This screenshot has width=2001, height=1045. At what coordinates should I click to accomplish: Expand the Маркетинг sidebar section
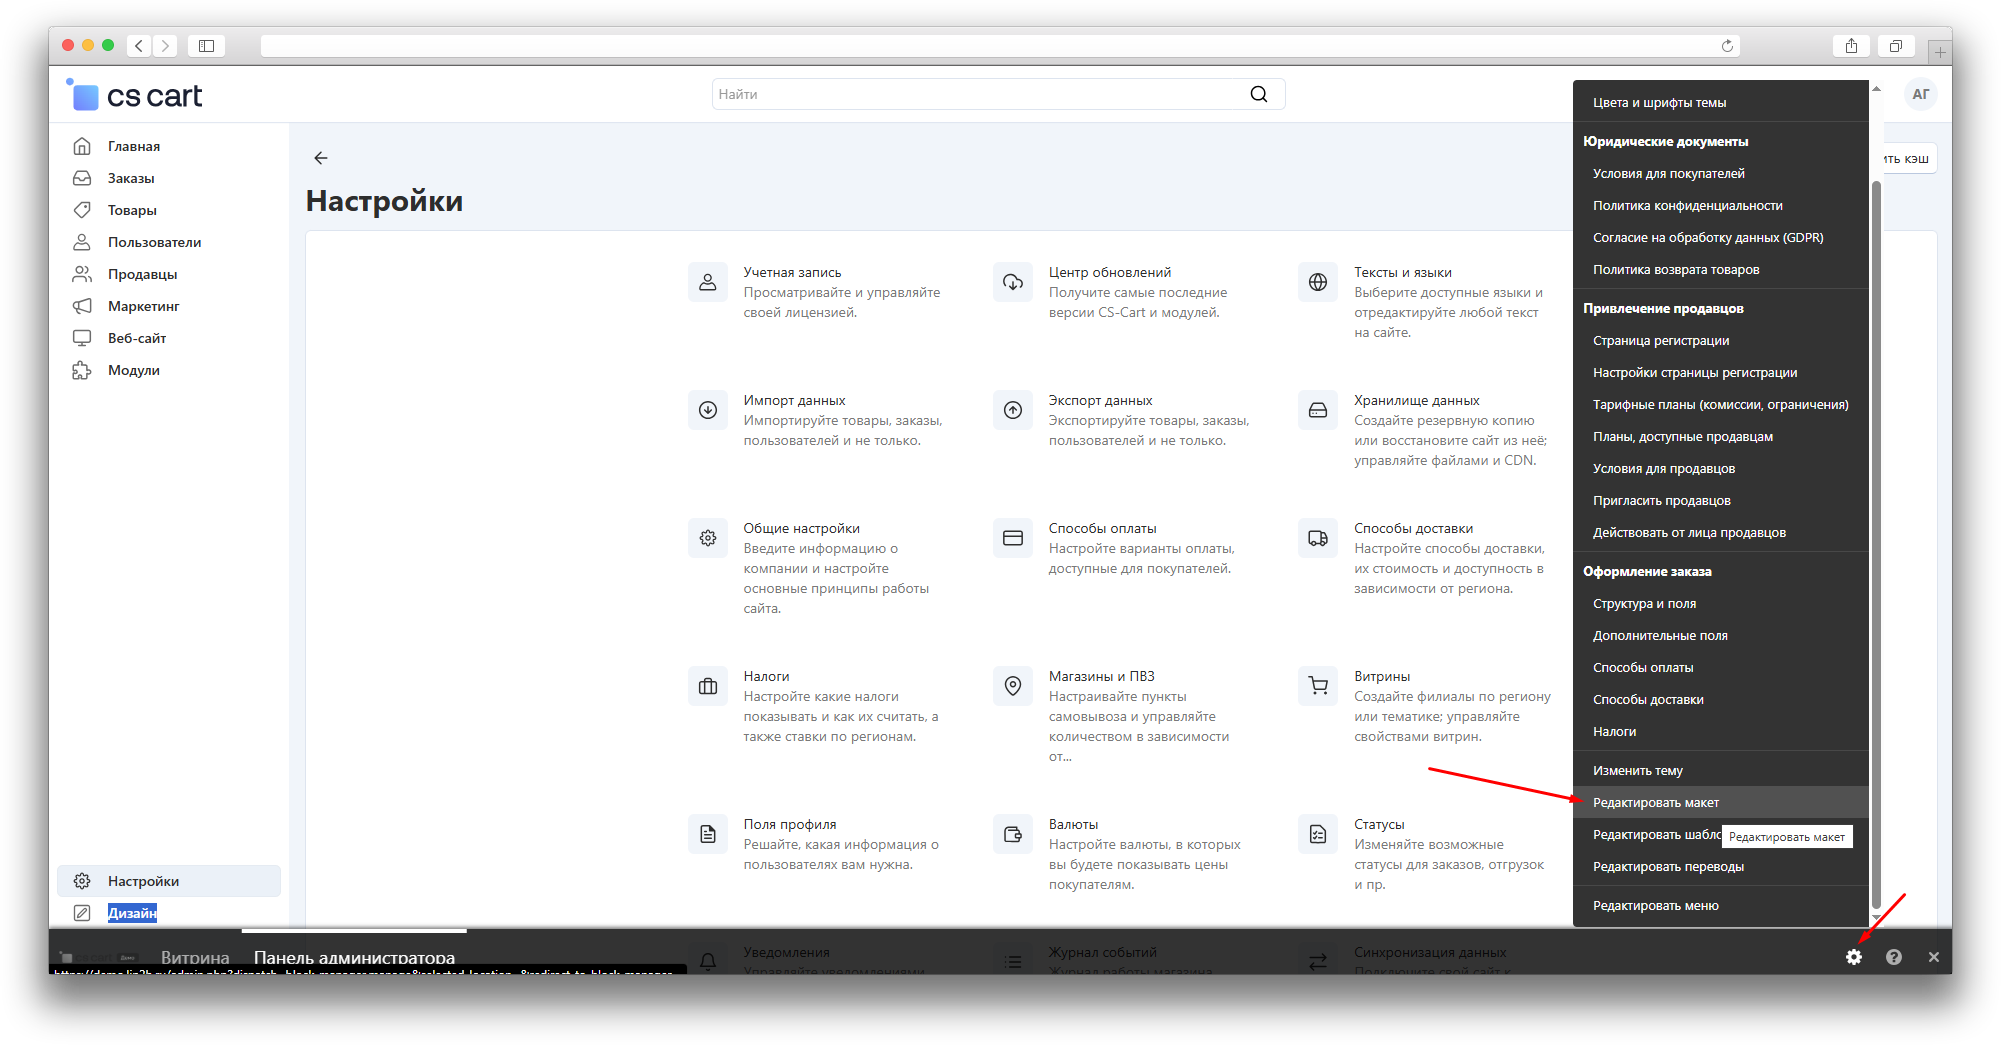tap(143, 306)
